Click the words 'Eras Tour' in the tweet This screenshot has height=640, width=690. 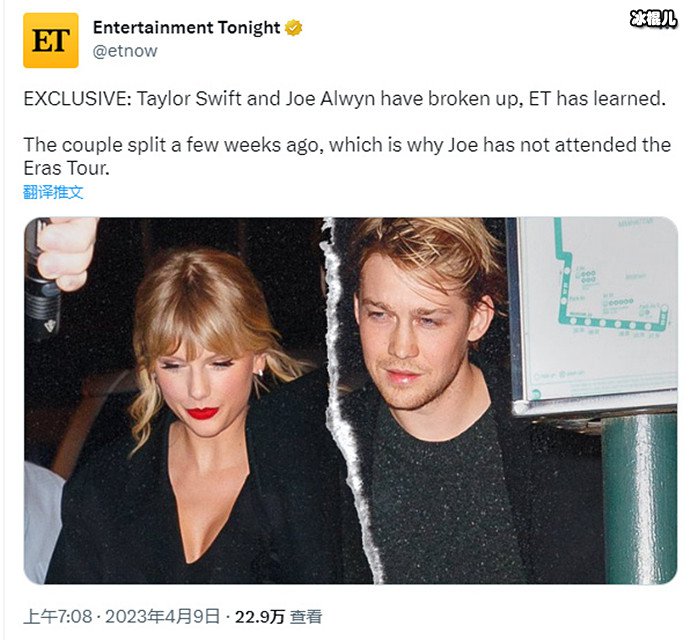pyautogui.click(x=66, y=168)
